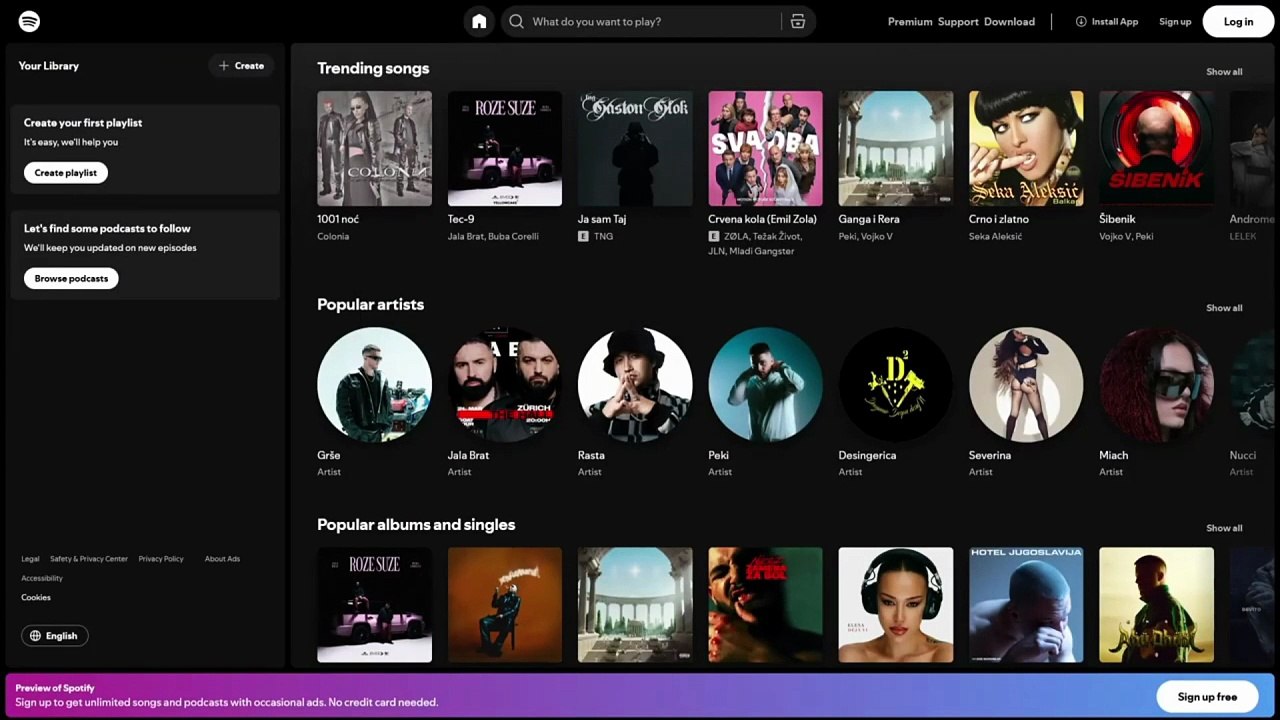
Task: Open artist Jala Brat's picture
Action: (505, 384)
